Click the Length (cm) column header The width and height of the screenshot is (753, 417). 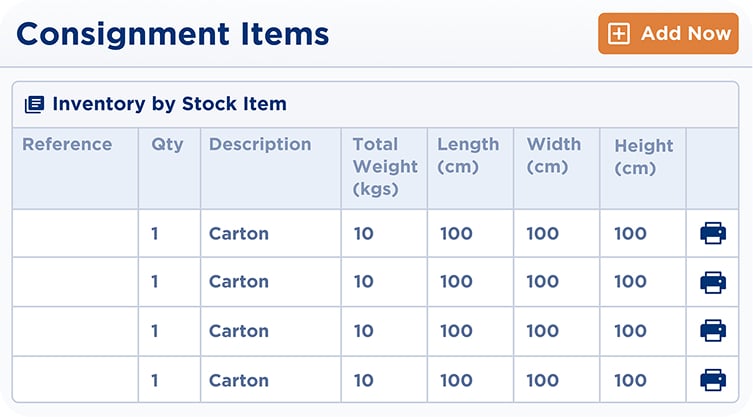[x=467, y=156]
